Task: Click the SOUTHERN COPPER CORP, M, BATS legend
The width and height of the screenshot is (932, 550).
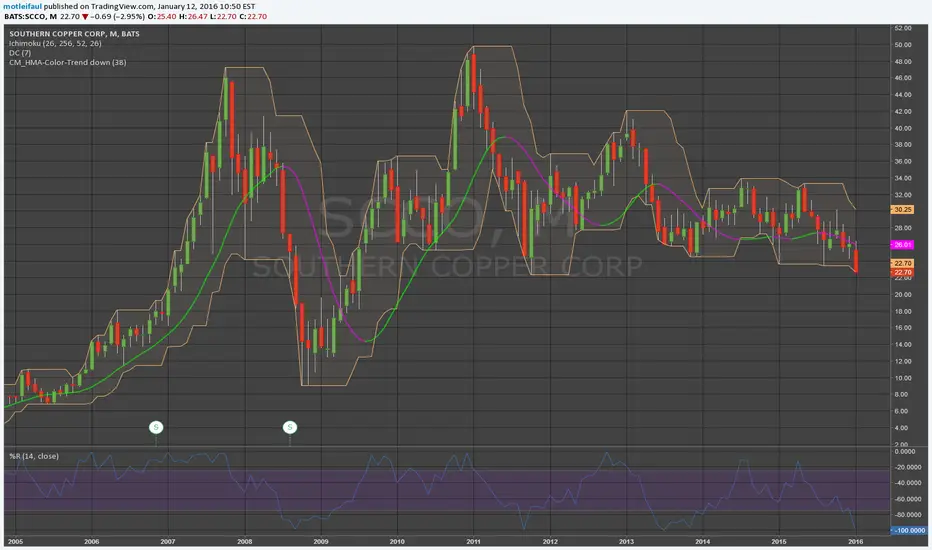Action: tap(74, 34)
